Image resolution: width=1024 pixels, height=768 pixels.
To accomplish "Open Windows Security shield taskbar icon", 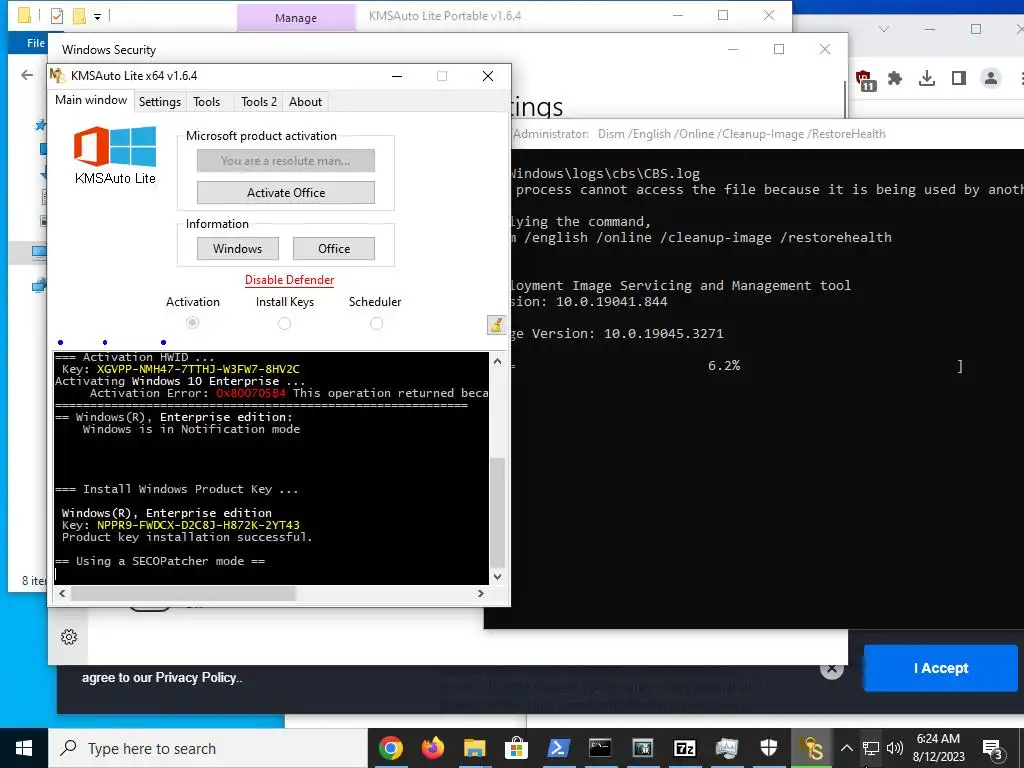I will [x=769, y=748].
